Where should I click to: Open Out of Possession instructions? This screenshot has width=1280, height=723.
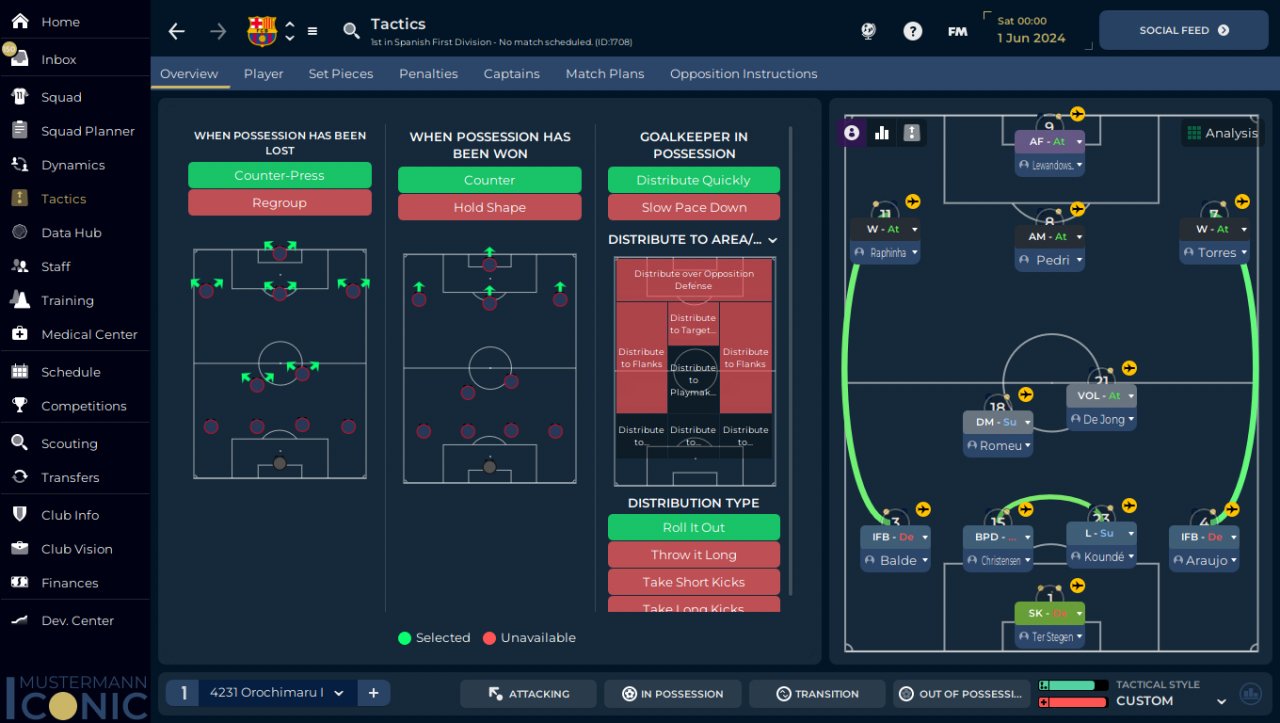tap(961, 694)
